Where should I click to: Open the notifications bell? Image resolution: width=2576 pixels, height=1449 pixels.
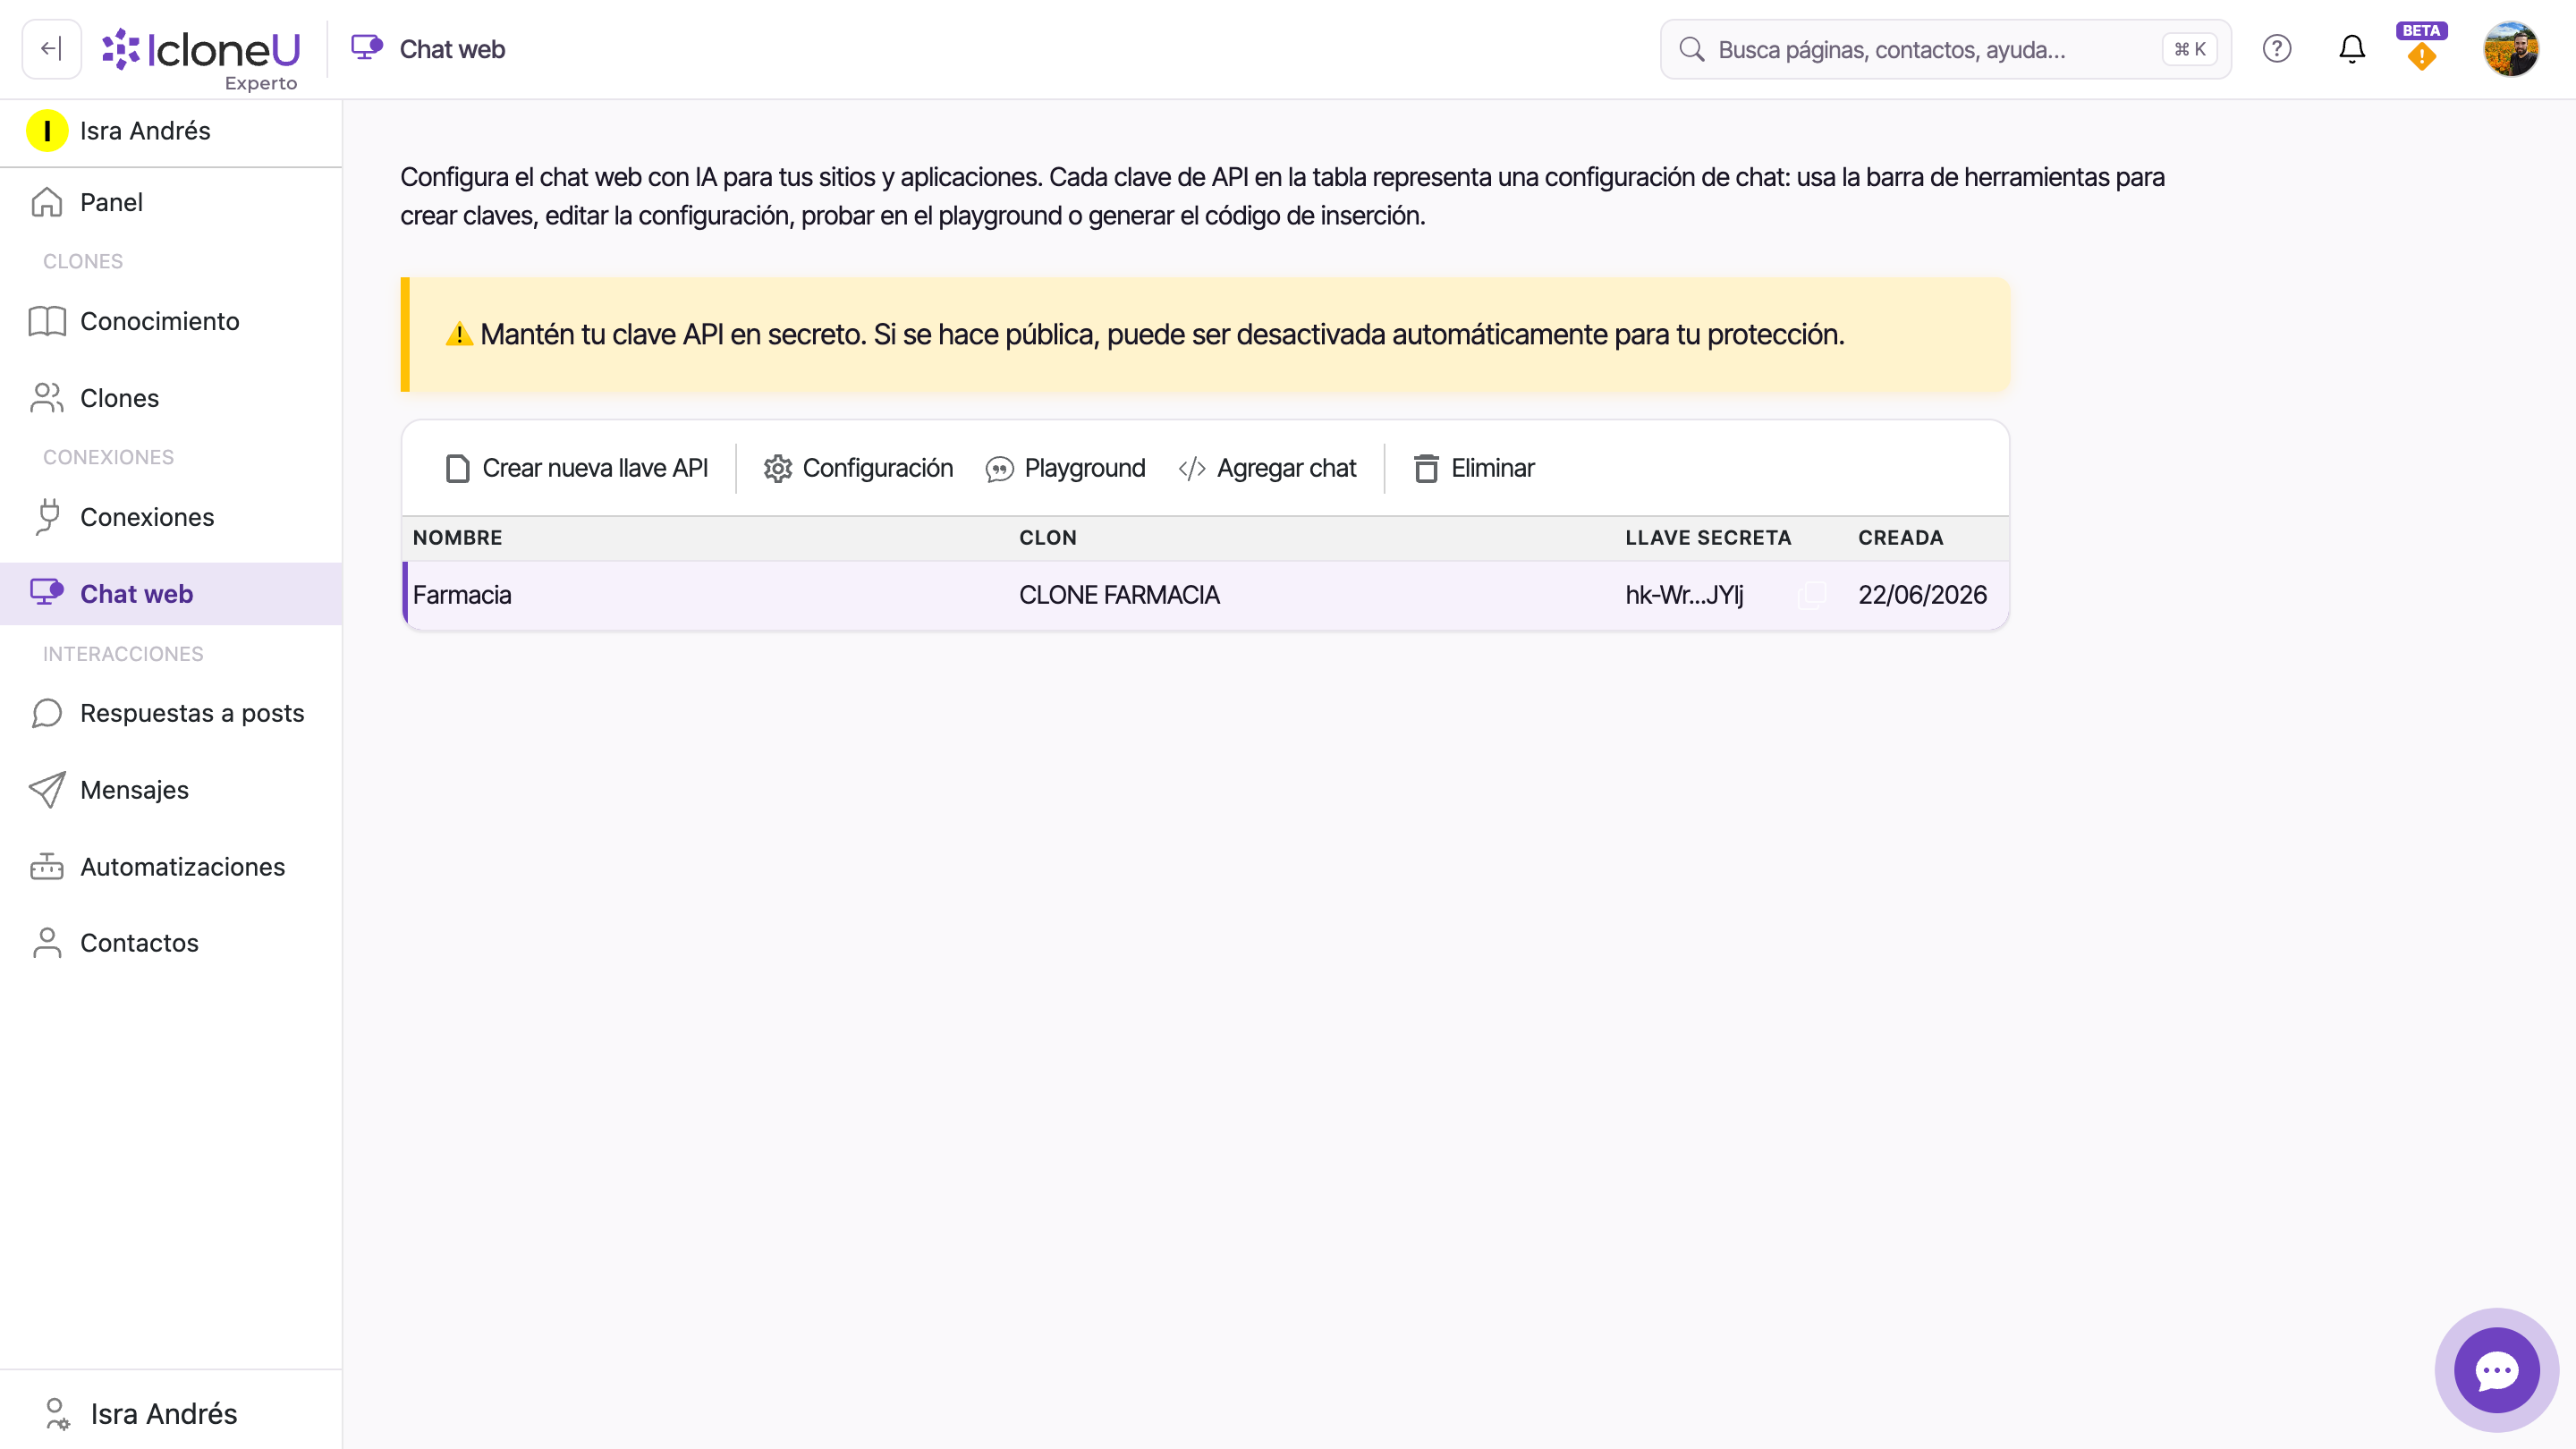coord(2352,49)
